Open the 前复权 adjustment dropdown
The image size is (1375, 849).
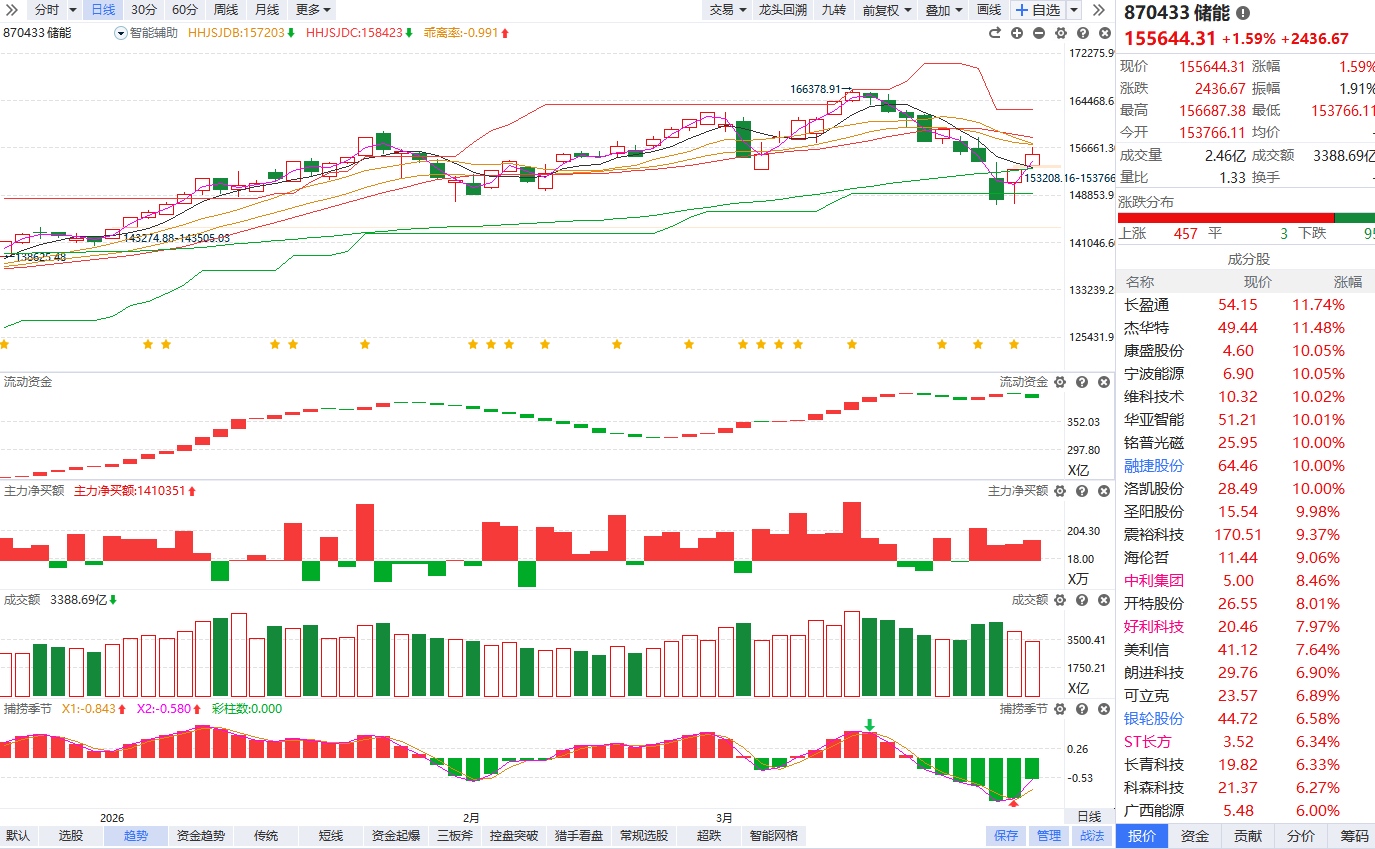(x=887, y=10)
